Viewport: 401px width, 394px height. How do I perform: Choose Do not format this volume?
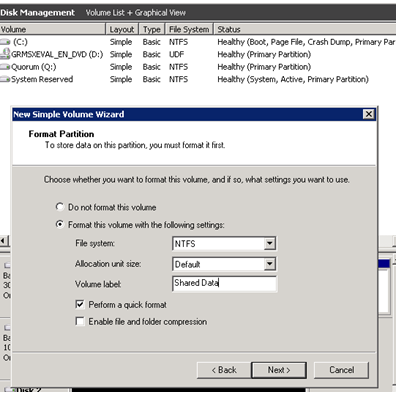click(x=60, y=207)
